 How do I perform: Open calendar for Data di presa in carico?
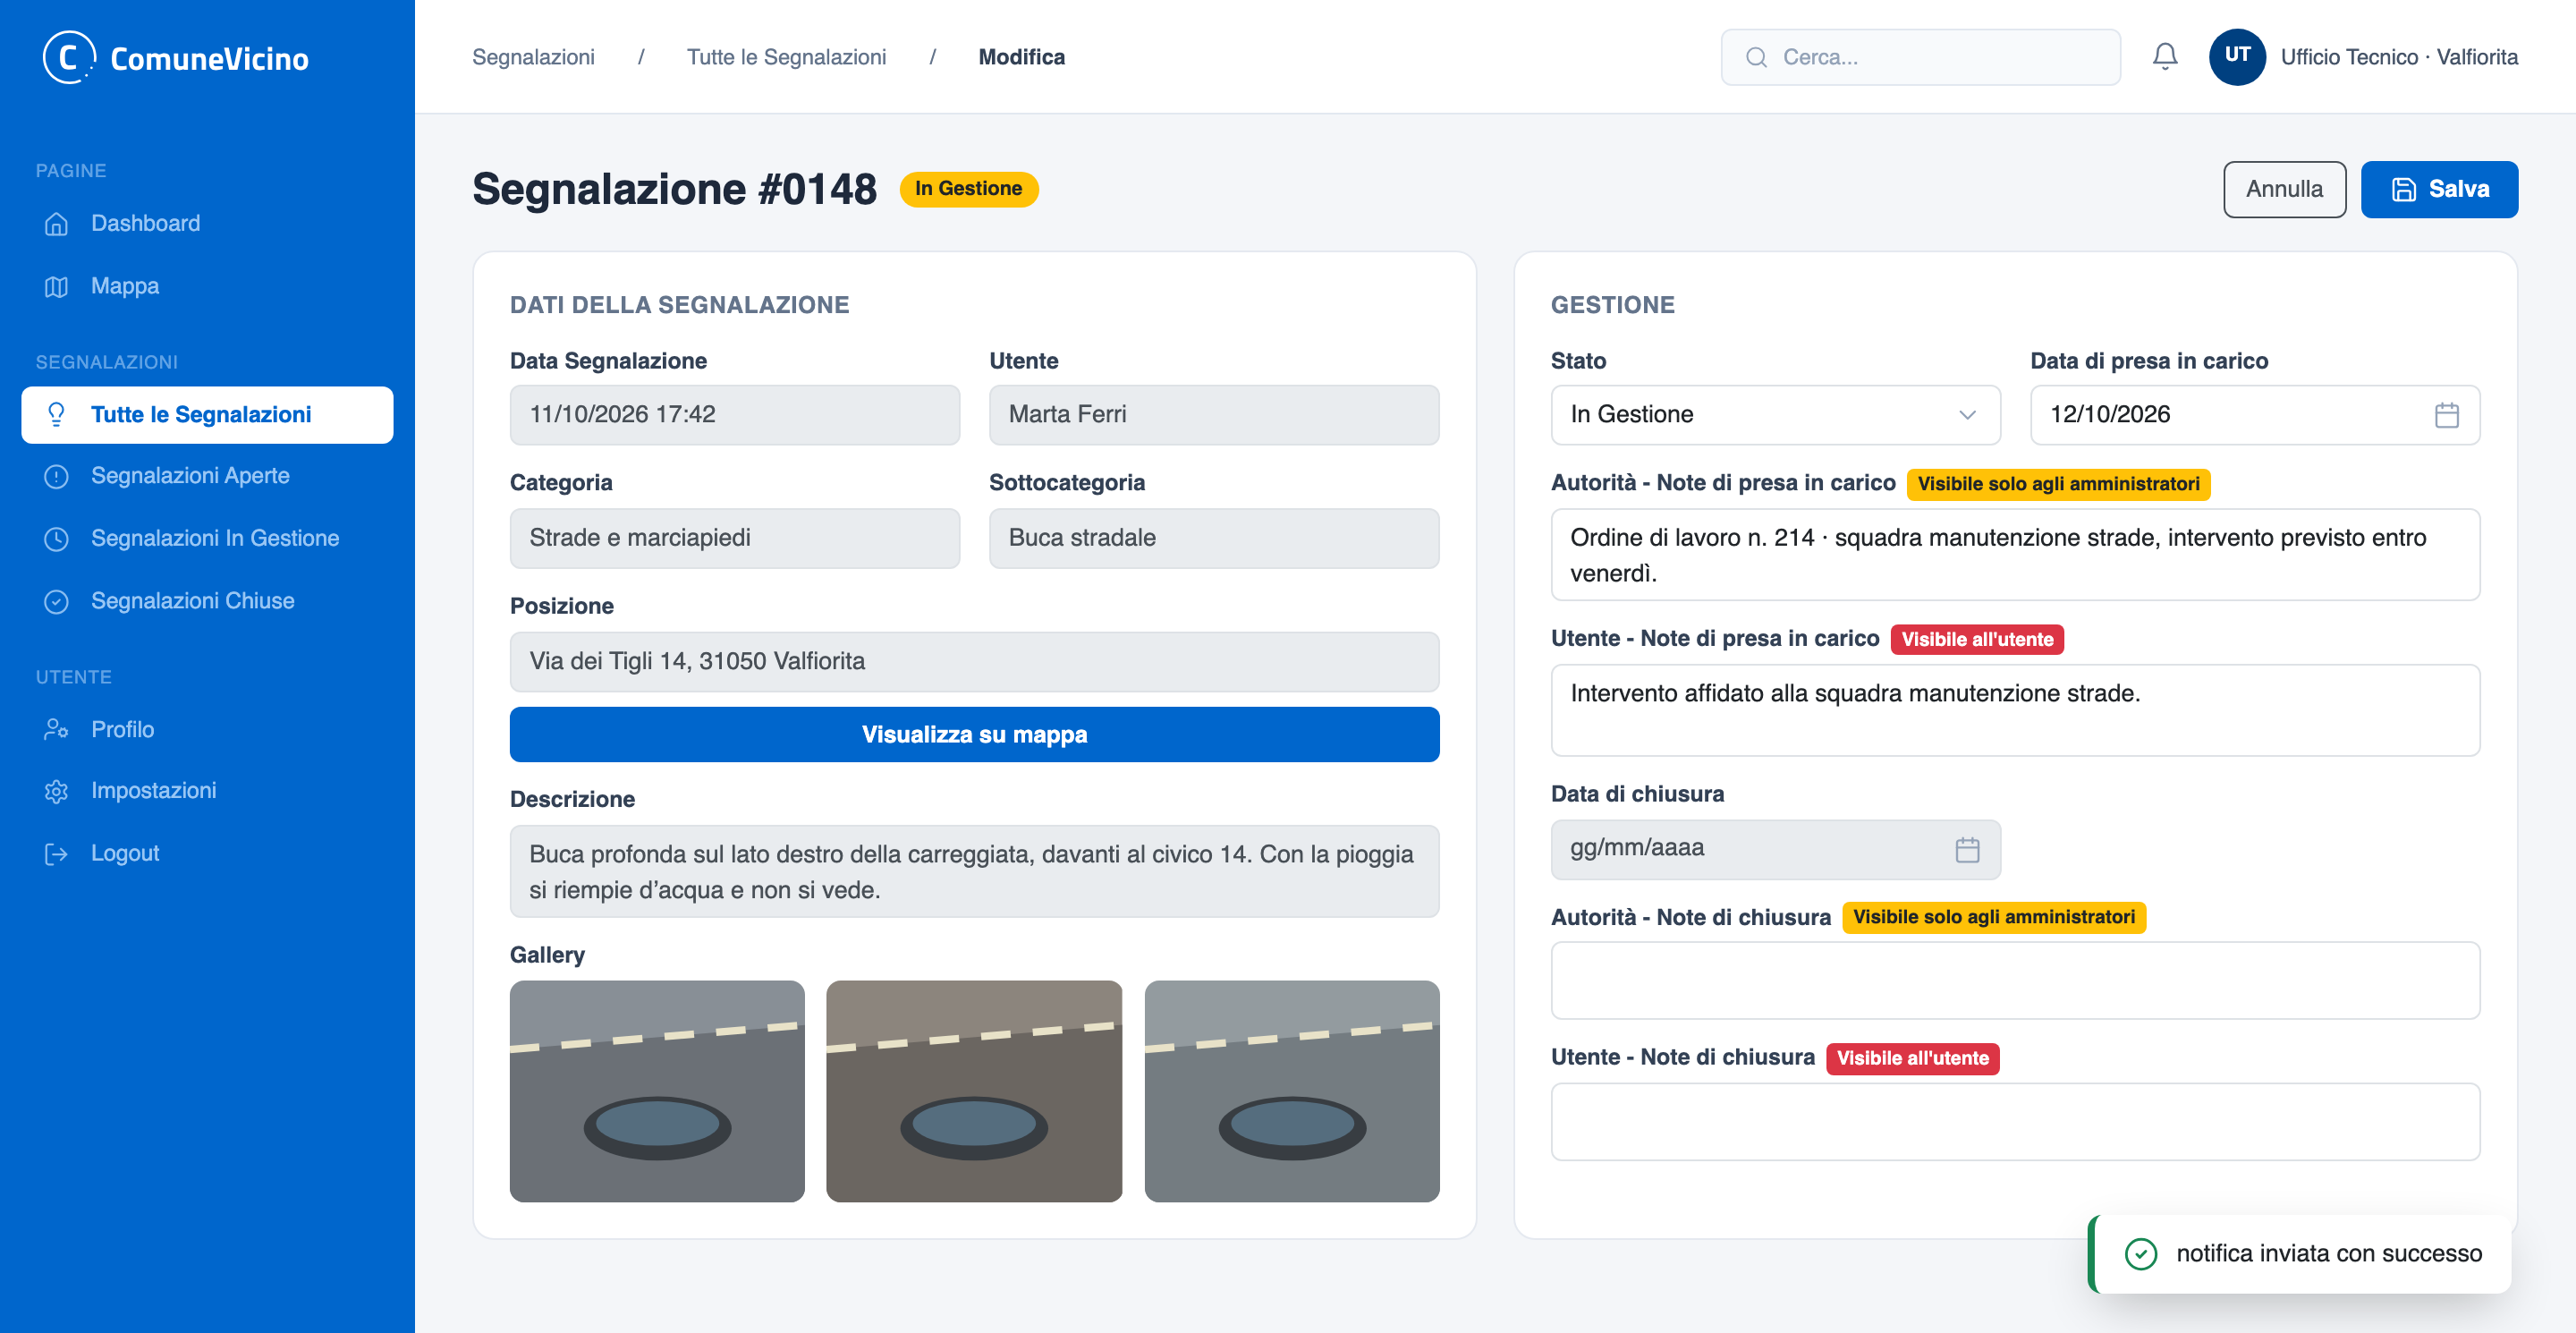(2446, 415)
